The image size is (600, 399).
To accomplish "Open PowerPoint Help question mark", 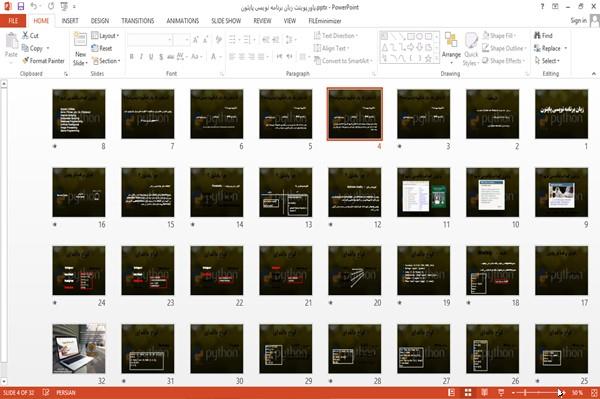I will [542, 7].
